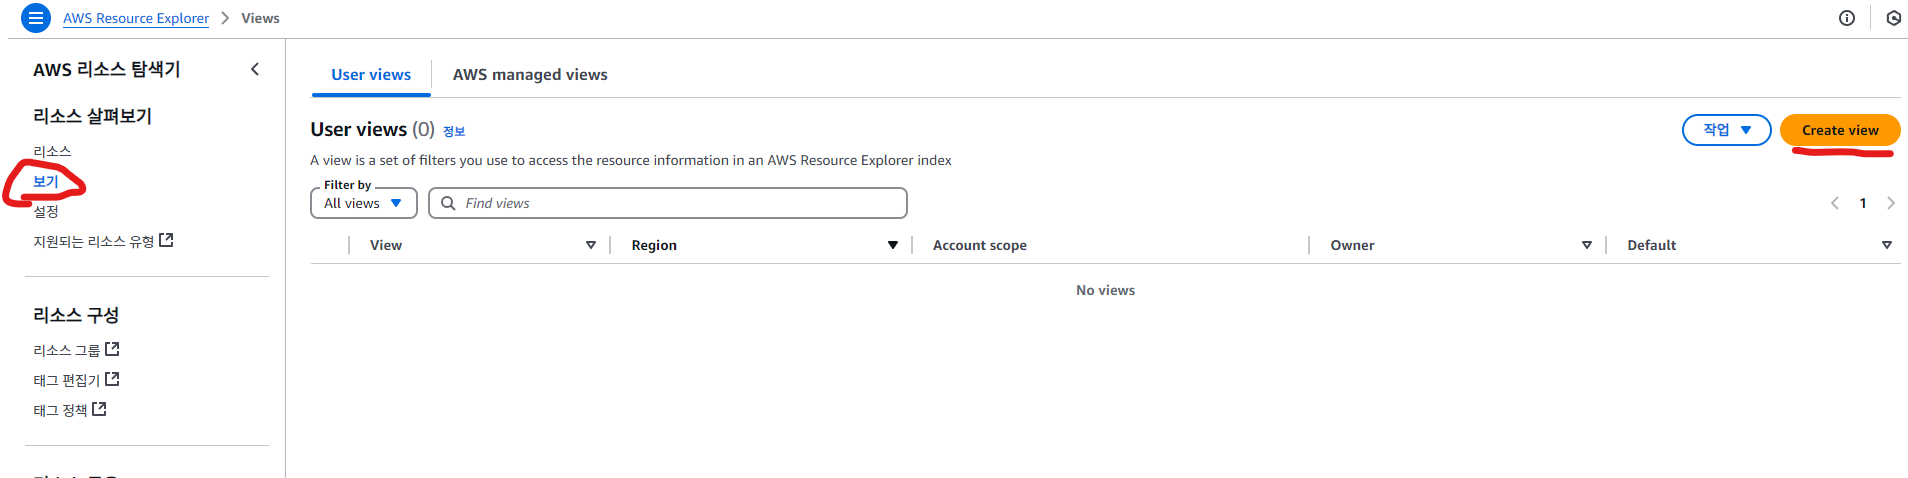Screen dimensions: 1908x478
Task: Open AWS Resource Explorer breadcrumb link
Action: click(136, 18)
